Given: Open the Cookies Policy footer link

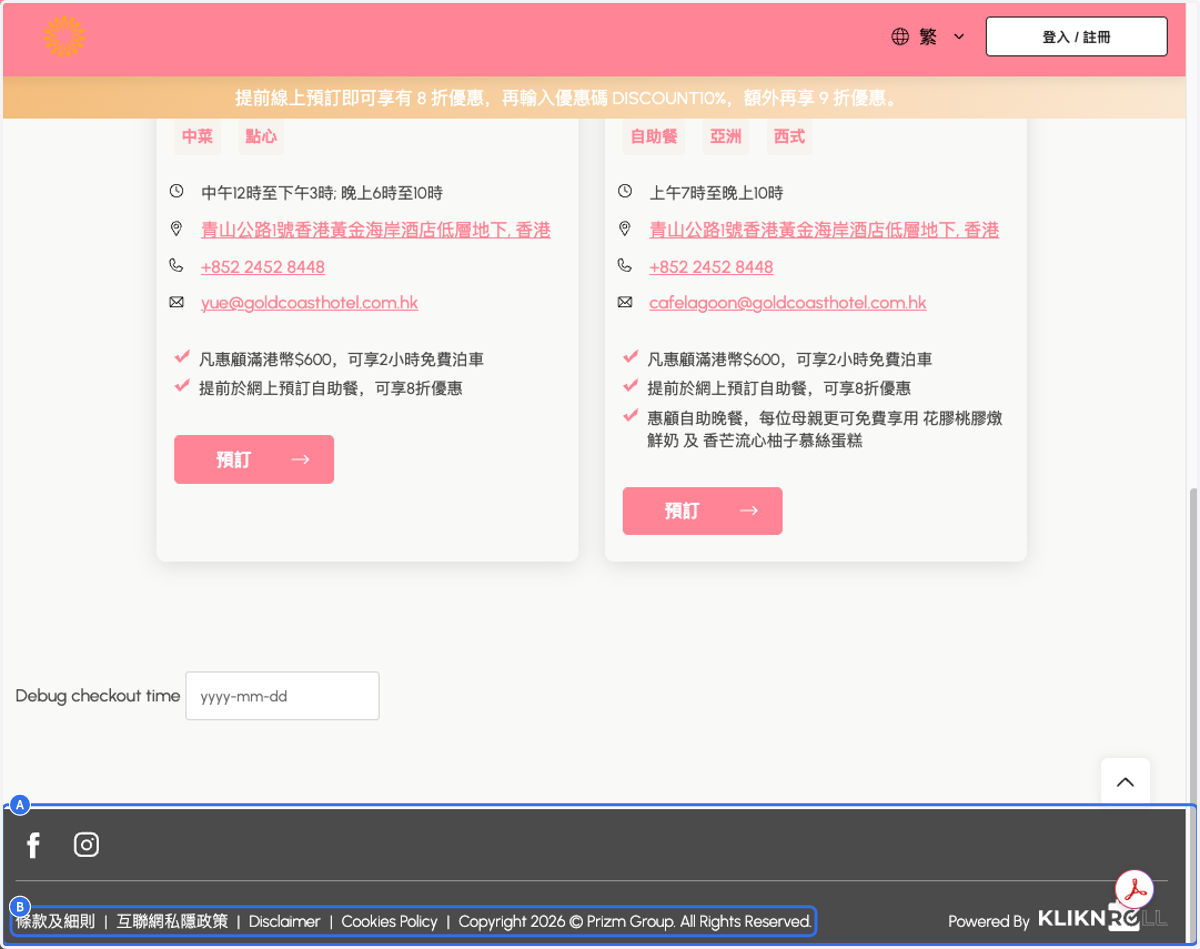Looking at the screenshot, I should click(390, 921).
